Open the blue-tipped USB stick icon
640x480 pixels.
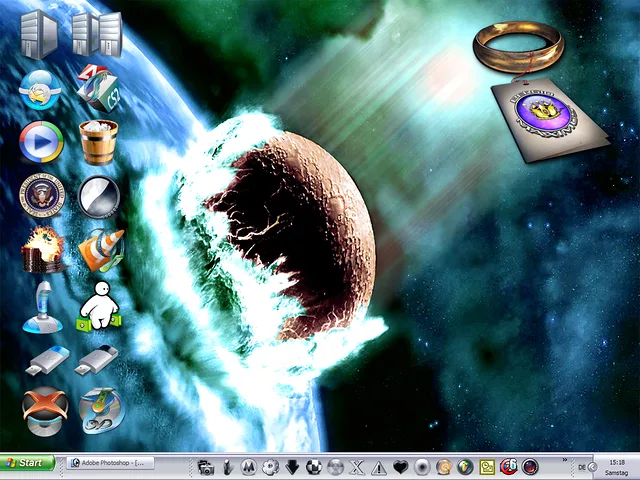click(x=47, y=360)
